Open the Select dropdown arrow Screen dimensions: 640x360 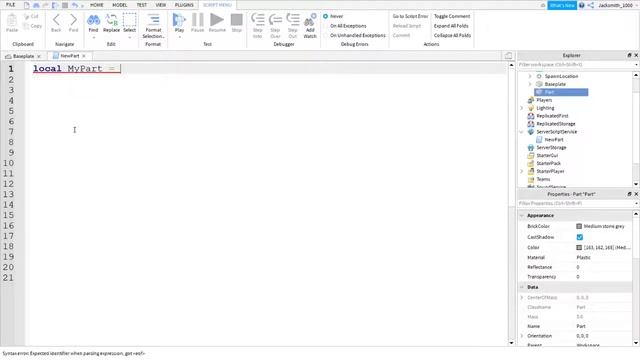point(129,38)
